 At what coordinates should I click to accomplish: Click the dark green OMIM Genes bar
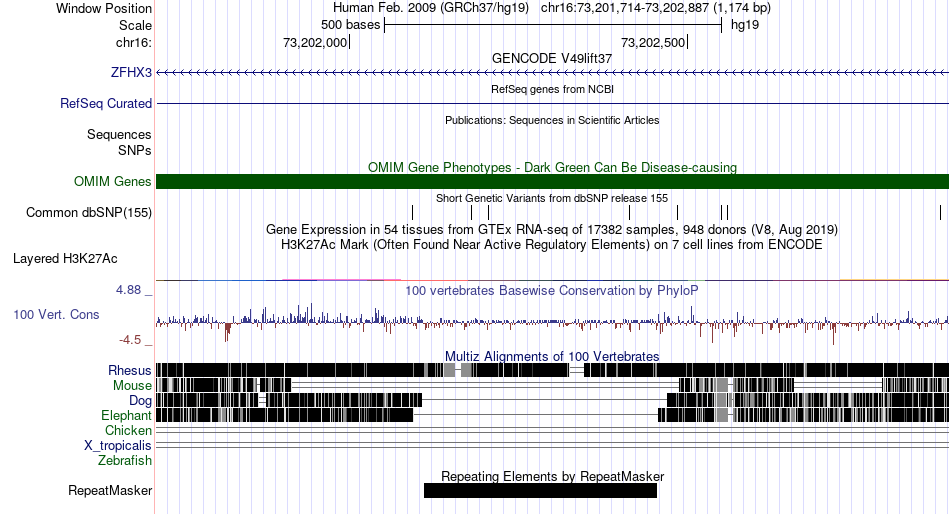(x=552, y=181)
